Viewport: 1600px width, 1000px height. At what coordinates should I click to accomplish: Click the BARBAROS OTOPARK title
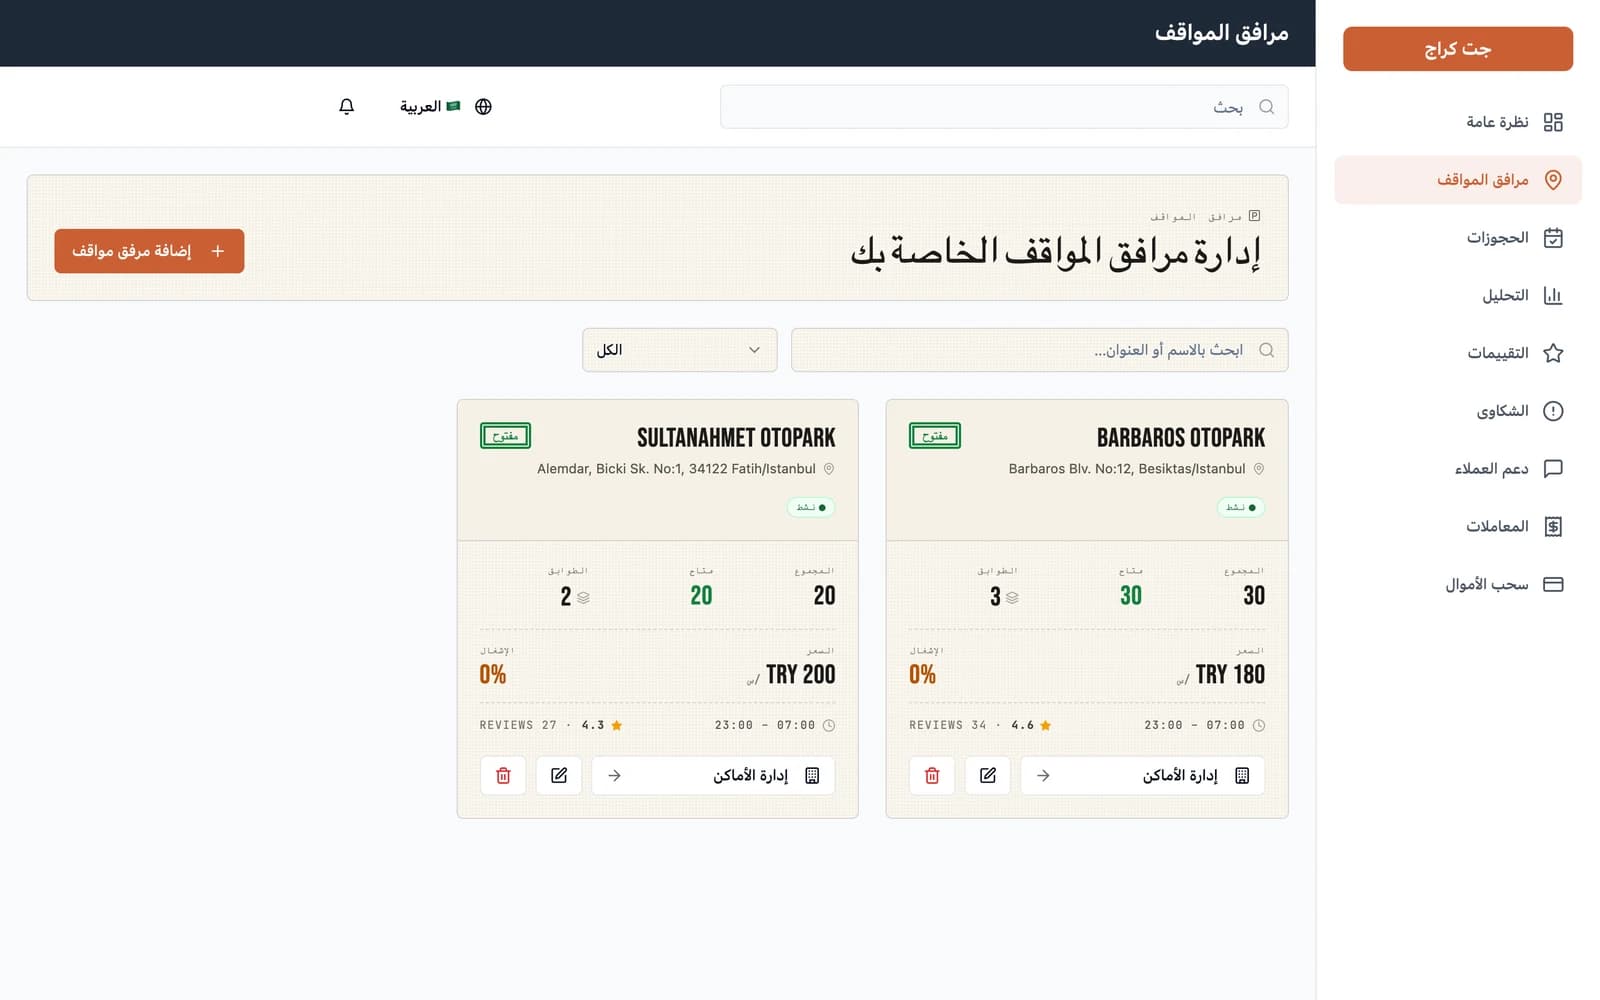click(x=1181, y=437)
